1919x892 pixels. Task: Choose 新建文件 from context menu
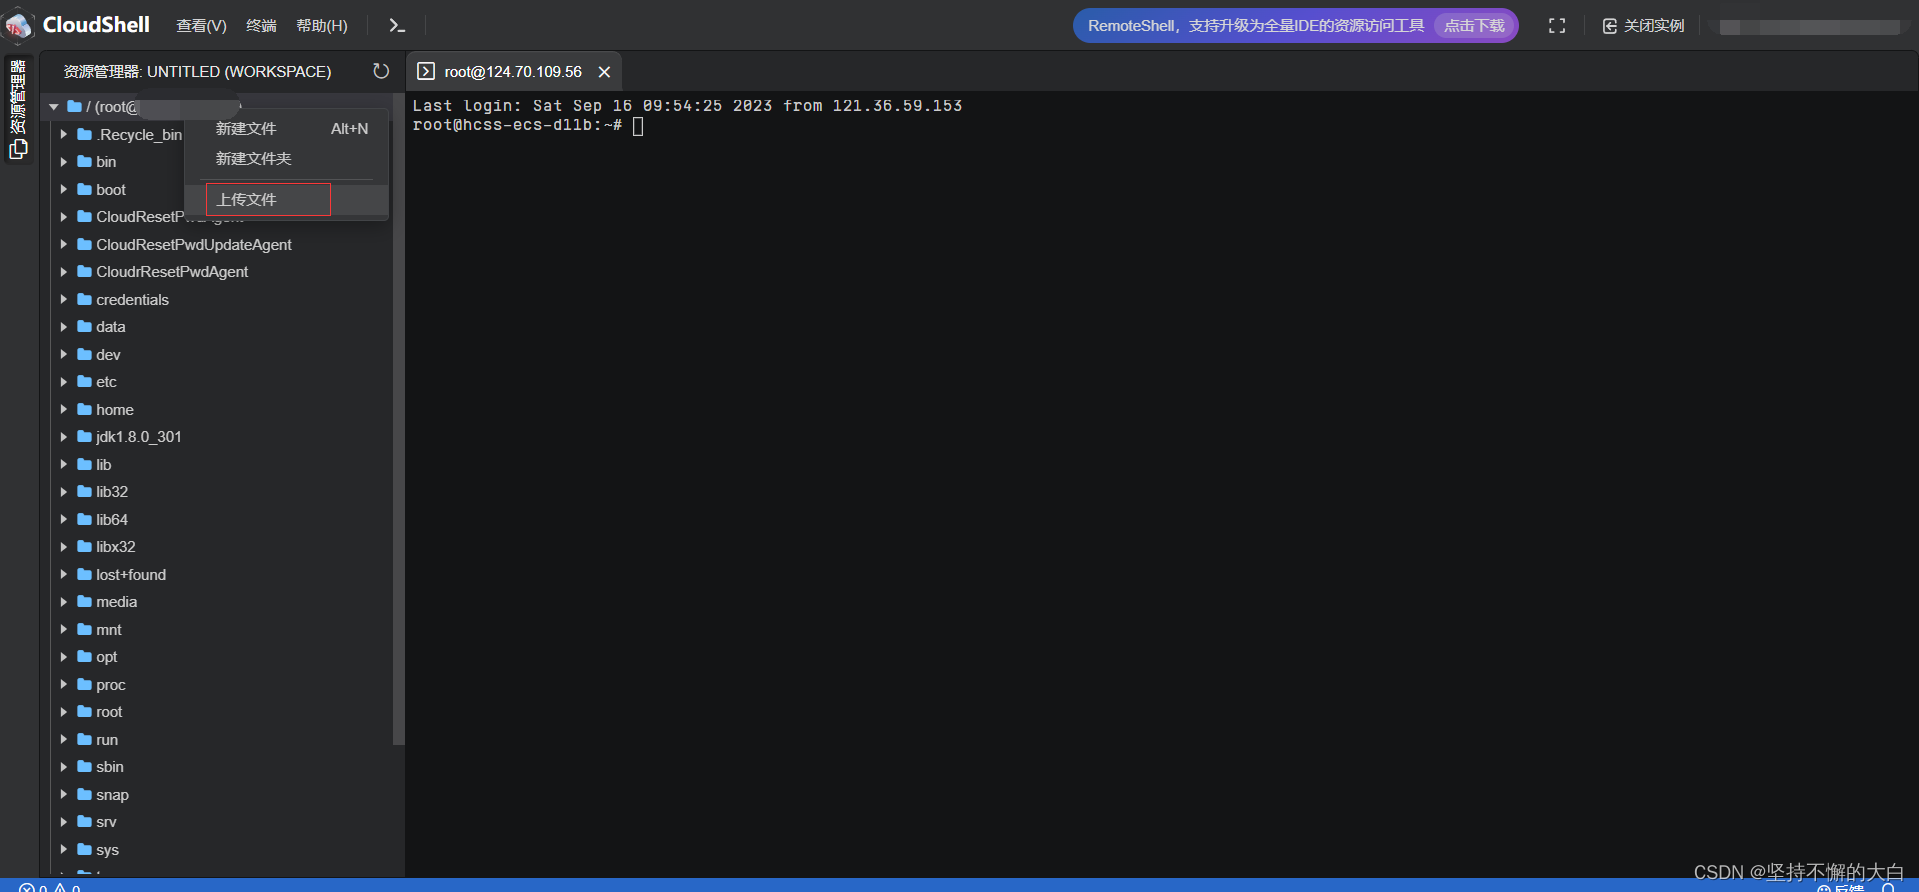(287, 128)
